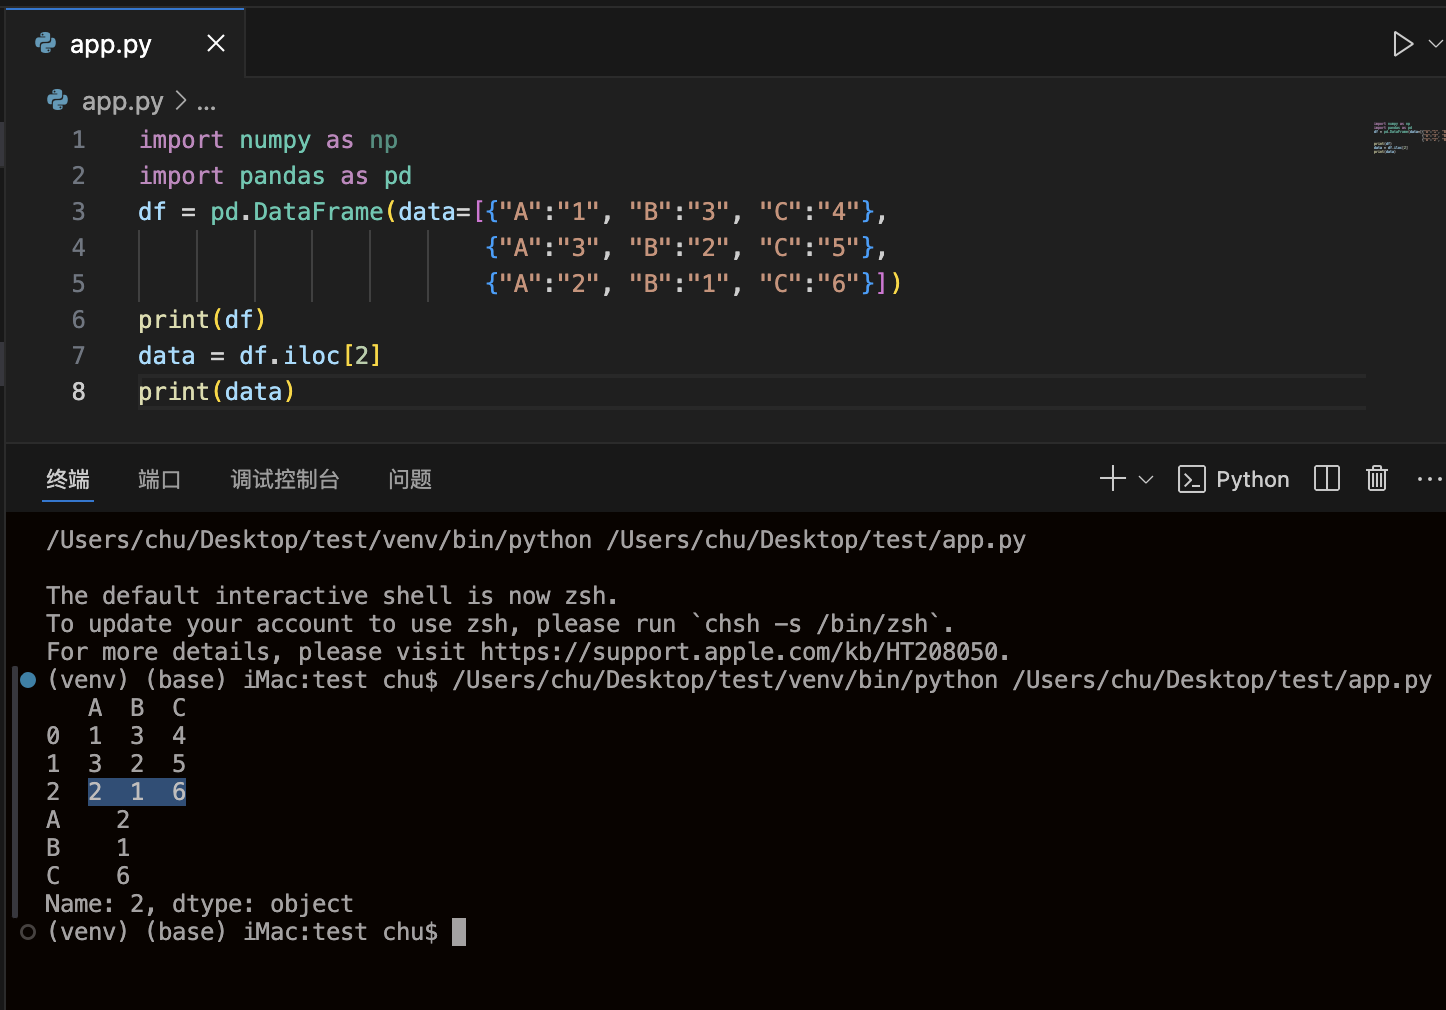Screen dimensions: 1446x1010
Task: Click the blue command decoration dot in terminal
Action: coord(28,680)
